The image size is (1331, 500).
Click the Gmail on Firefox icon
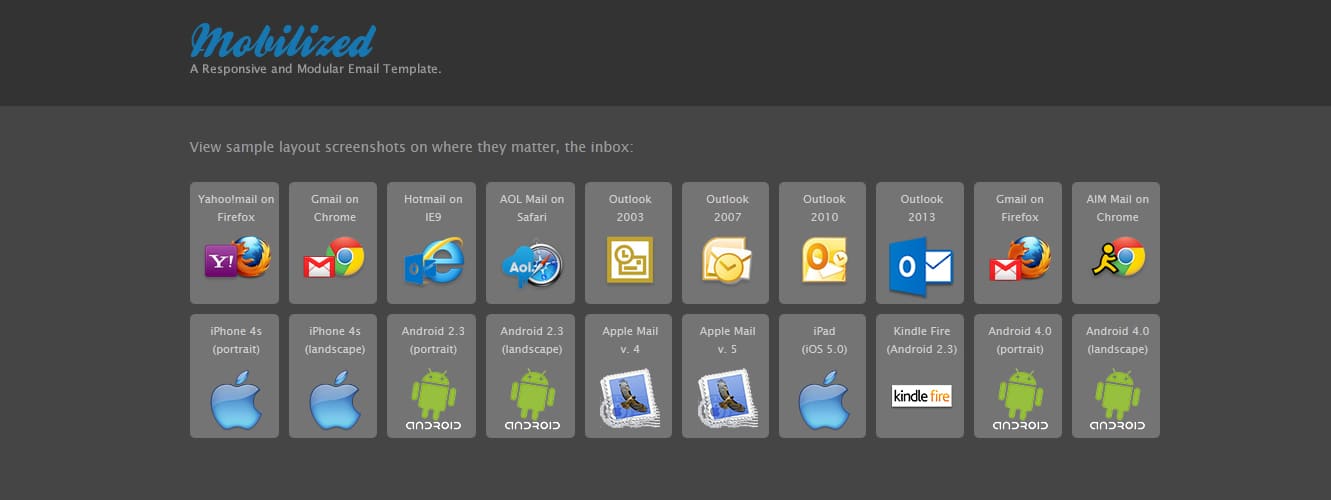point(1020,260)
